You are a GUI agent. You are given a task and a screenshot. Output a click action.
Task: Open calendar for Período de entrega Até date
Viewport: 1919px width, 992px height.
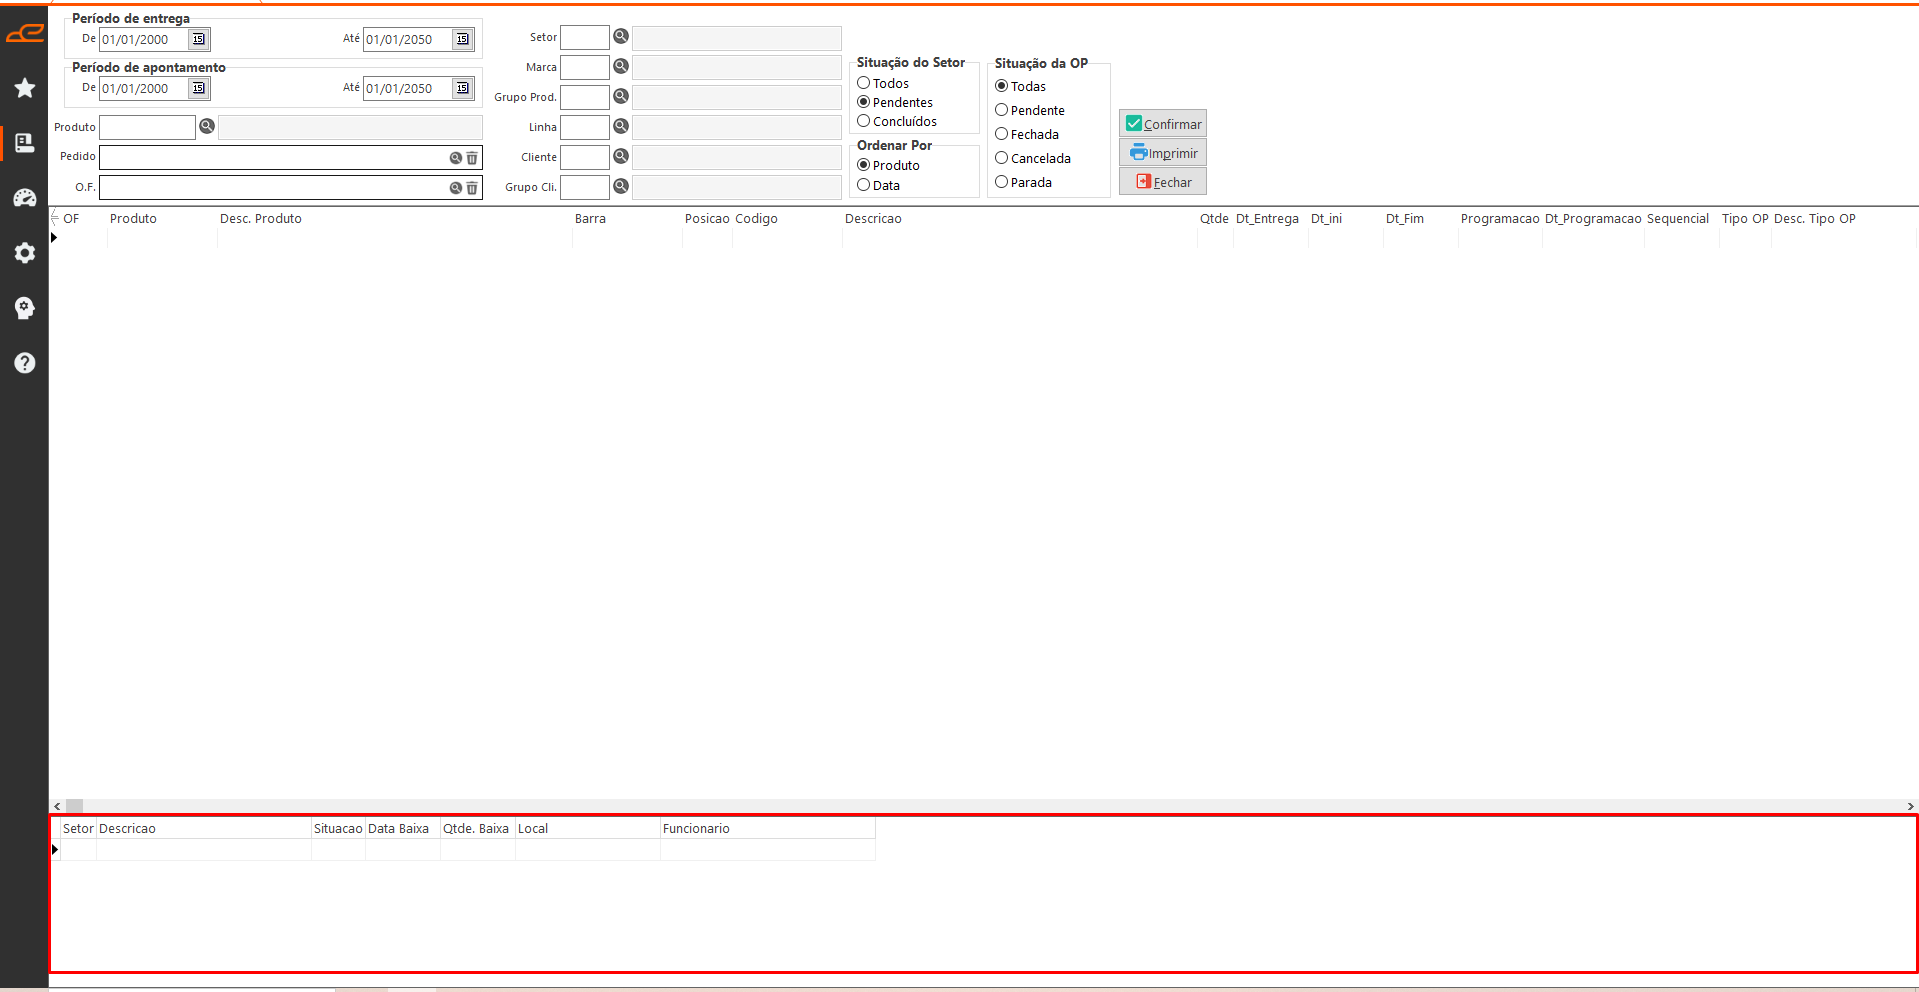pos(462,39)
